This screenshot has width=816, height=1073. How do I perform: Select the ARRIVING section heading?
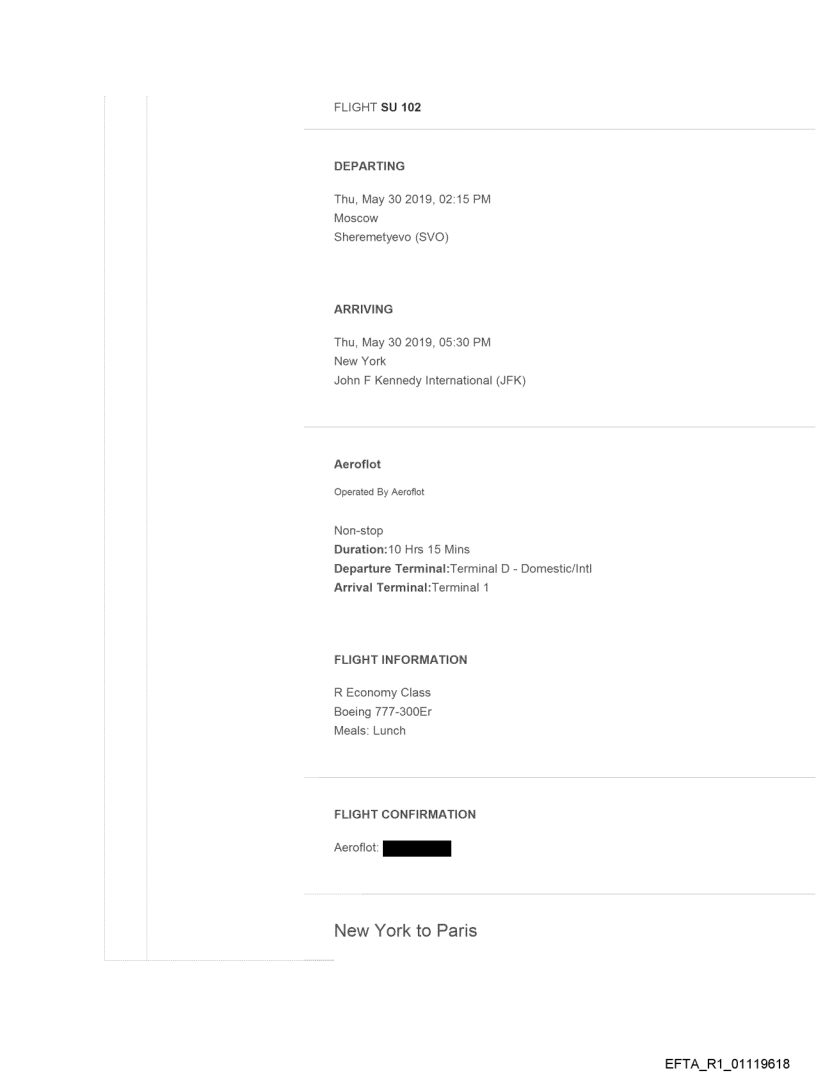(363, 309)
